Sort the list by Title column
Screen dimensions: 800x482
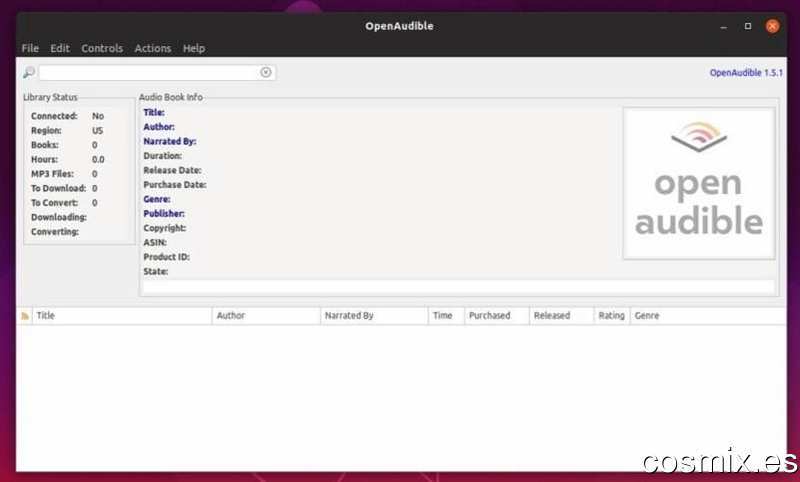point(122,316)
